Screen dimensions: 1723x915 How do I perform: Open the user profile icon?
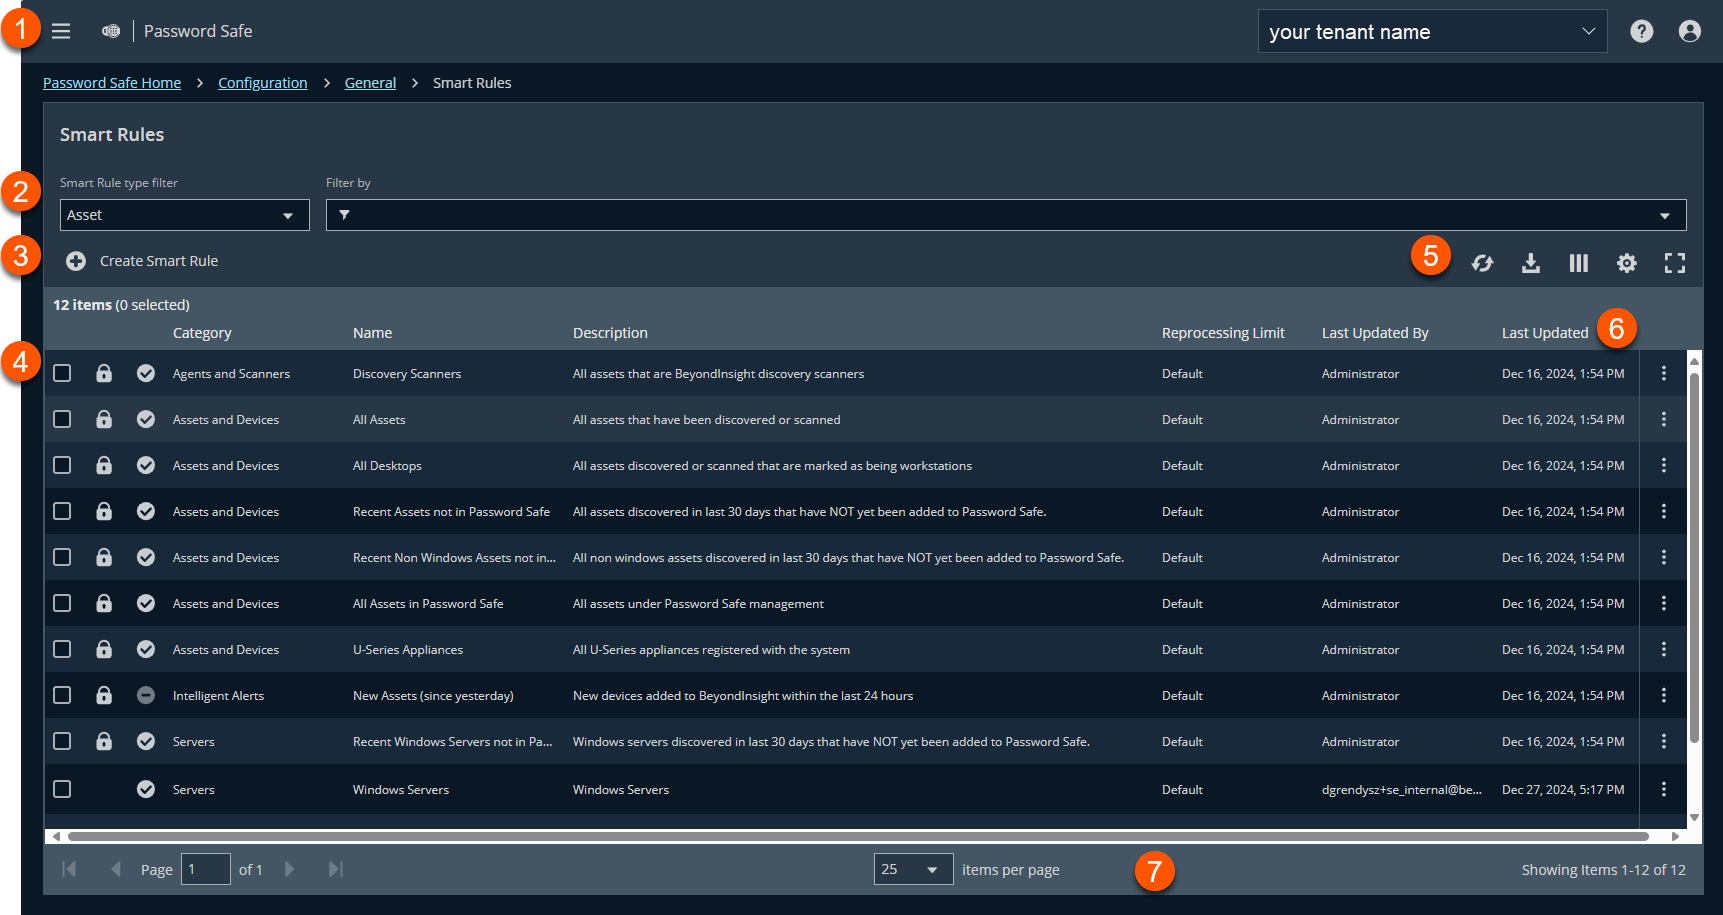tap(1689, 31)
